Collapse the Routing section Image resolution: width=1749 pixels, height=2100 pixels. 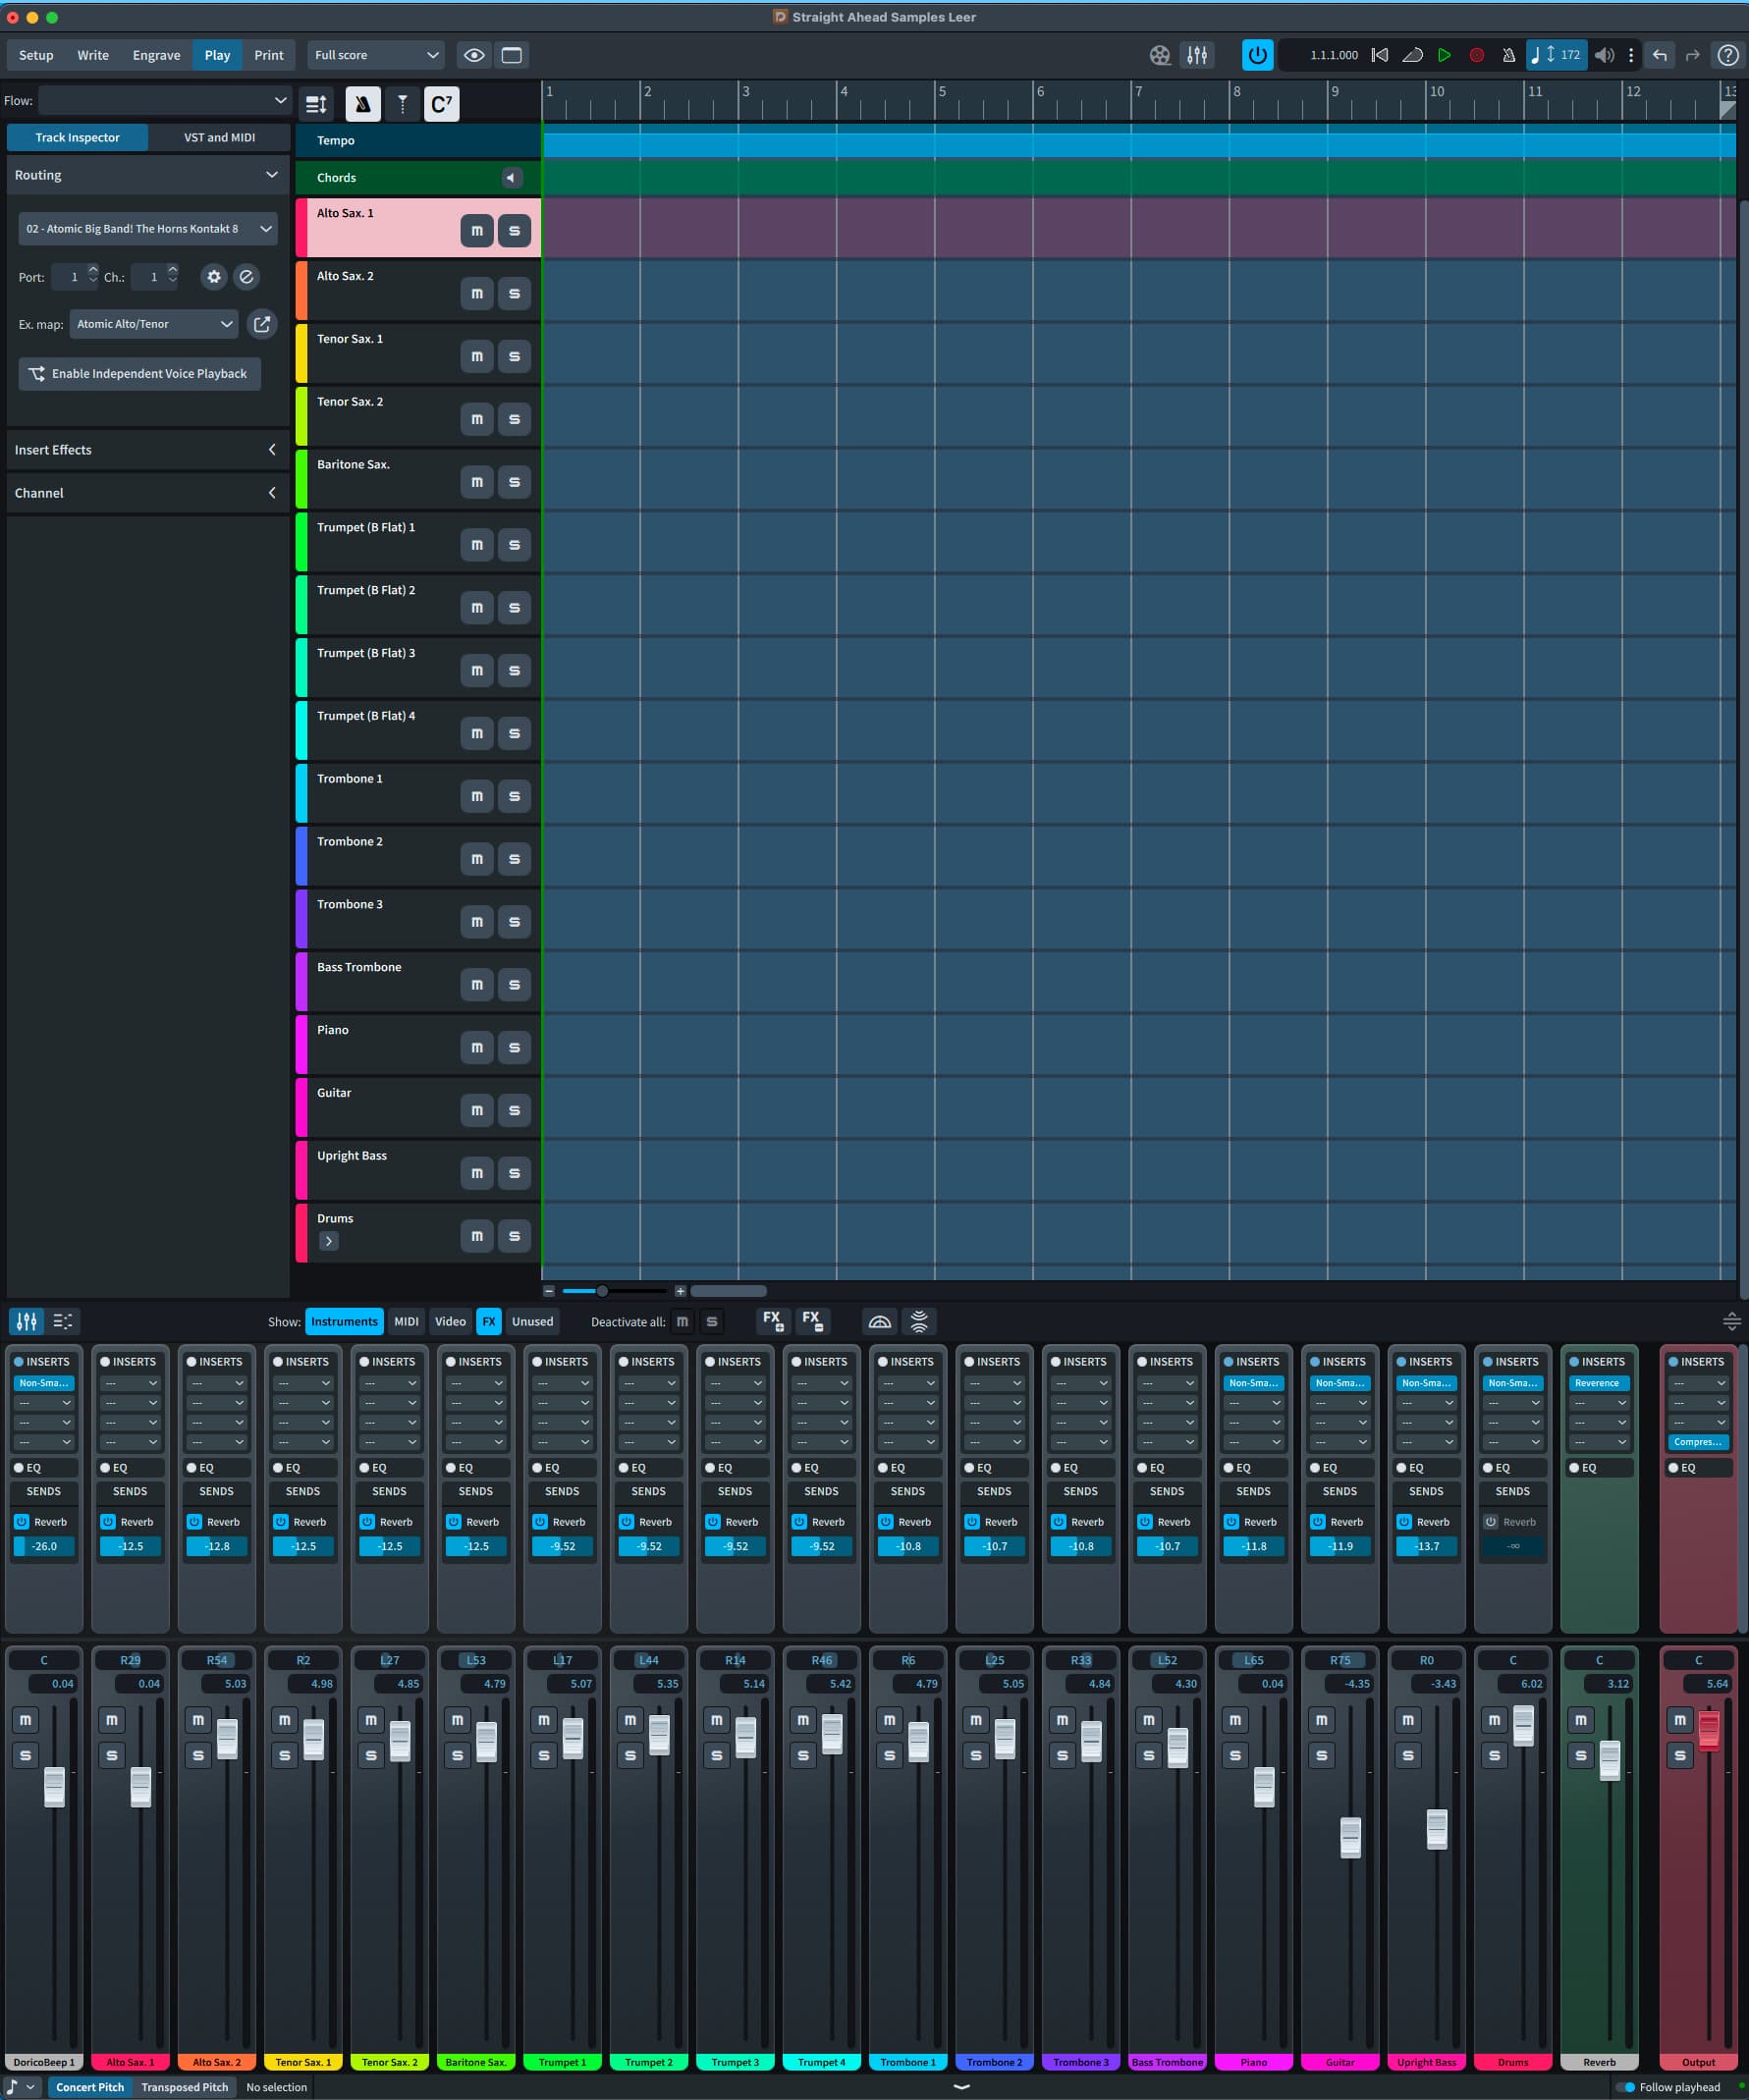pos(148,175)
